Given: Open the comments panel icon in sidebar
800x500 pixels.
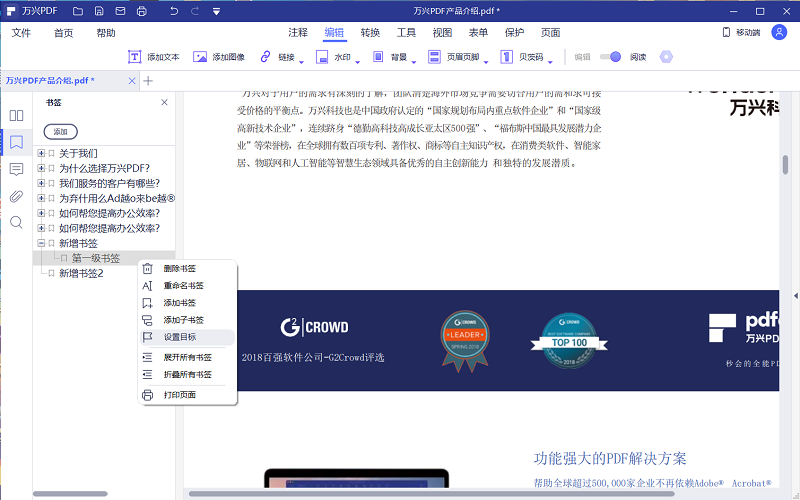Looking at the screenshot, I should click(x=16, y=169).
